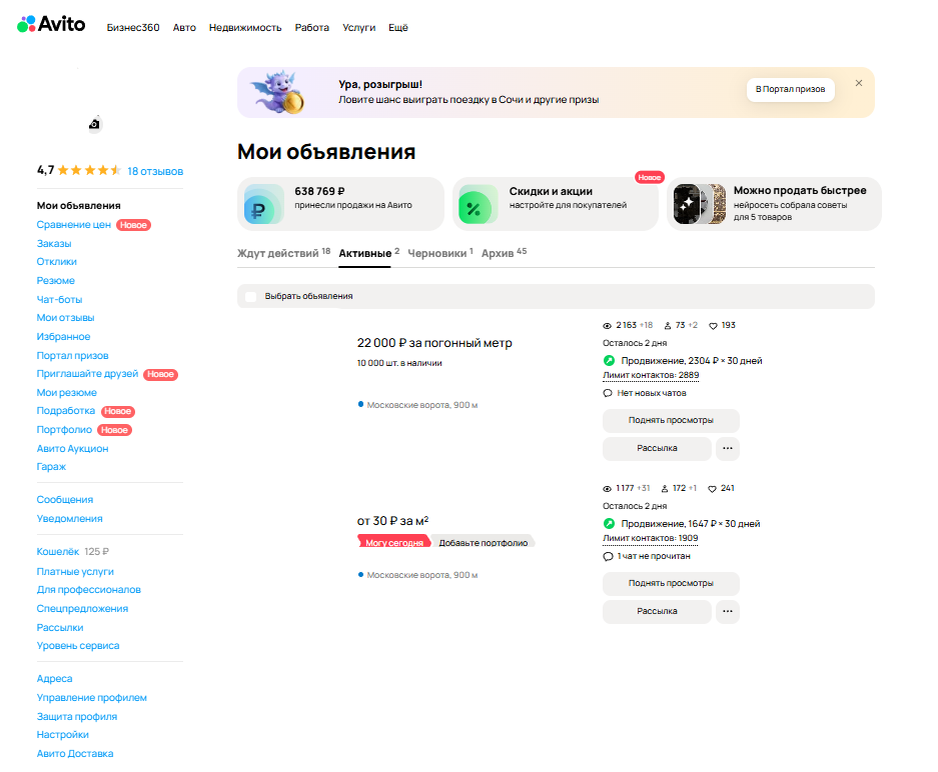
Task: Click В Портал призов button
Action: (790, 89)
